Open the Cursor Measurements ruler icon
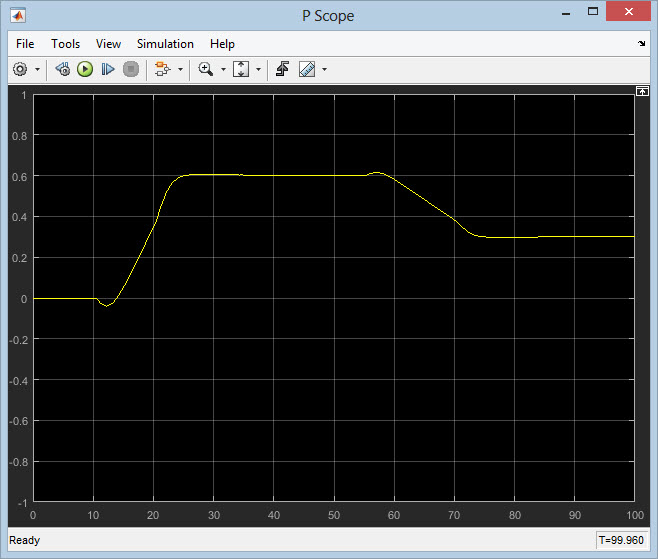Screen dimensions: 658x559 (x=307, y=69)
